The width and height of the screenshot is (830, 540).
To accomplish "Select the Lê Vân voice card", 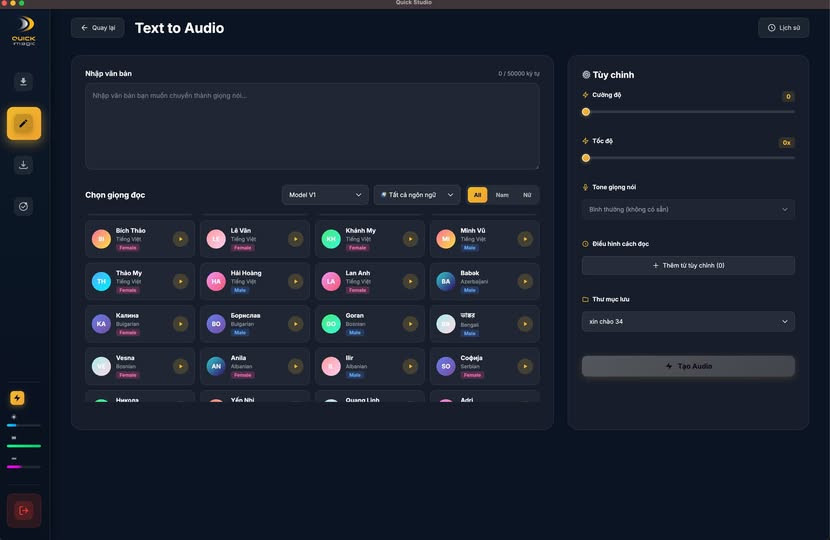I will [x=255, y=239].
